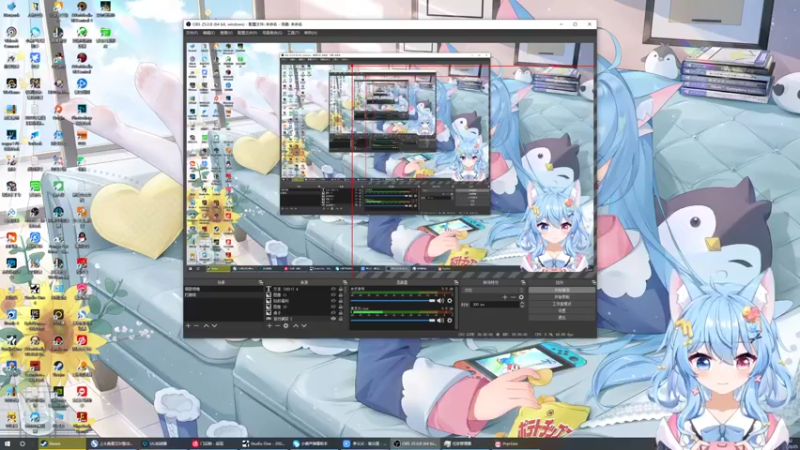Click the Start Streaming button in Controls
Viewport: 800px width, 450px height.
(561, 290)
